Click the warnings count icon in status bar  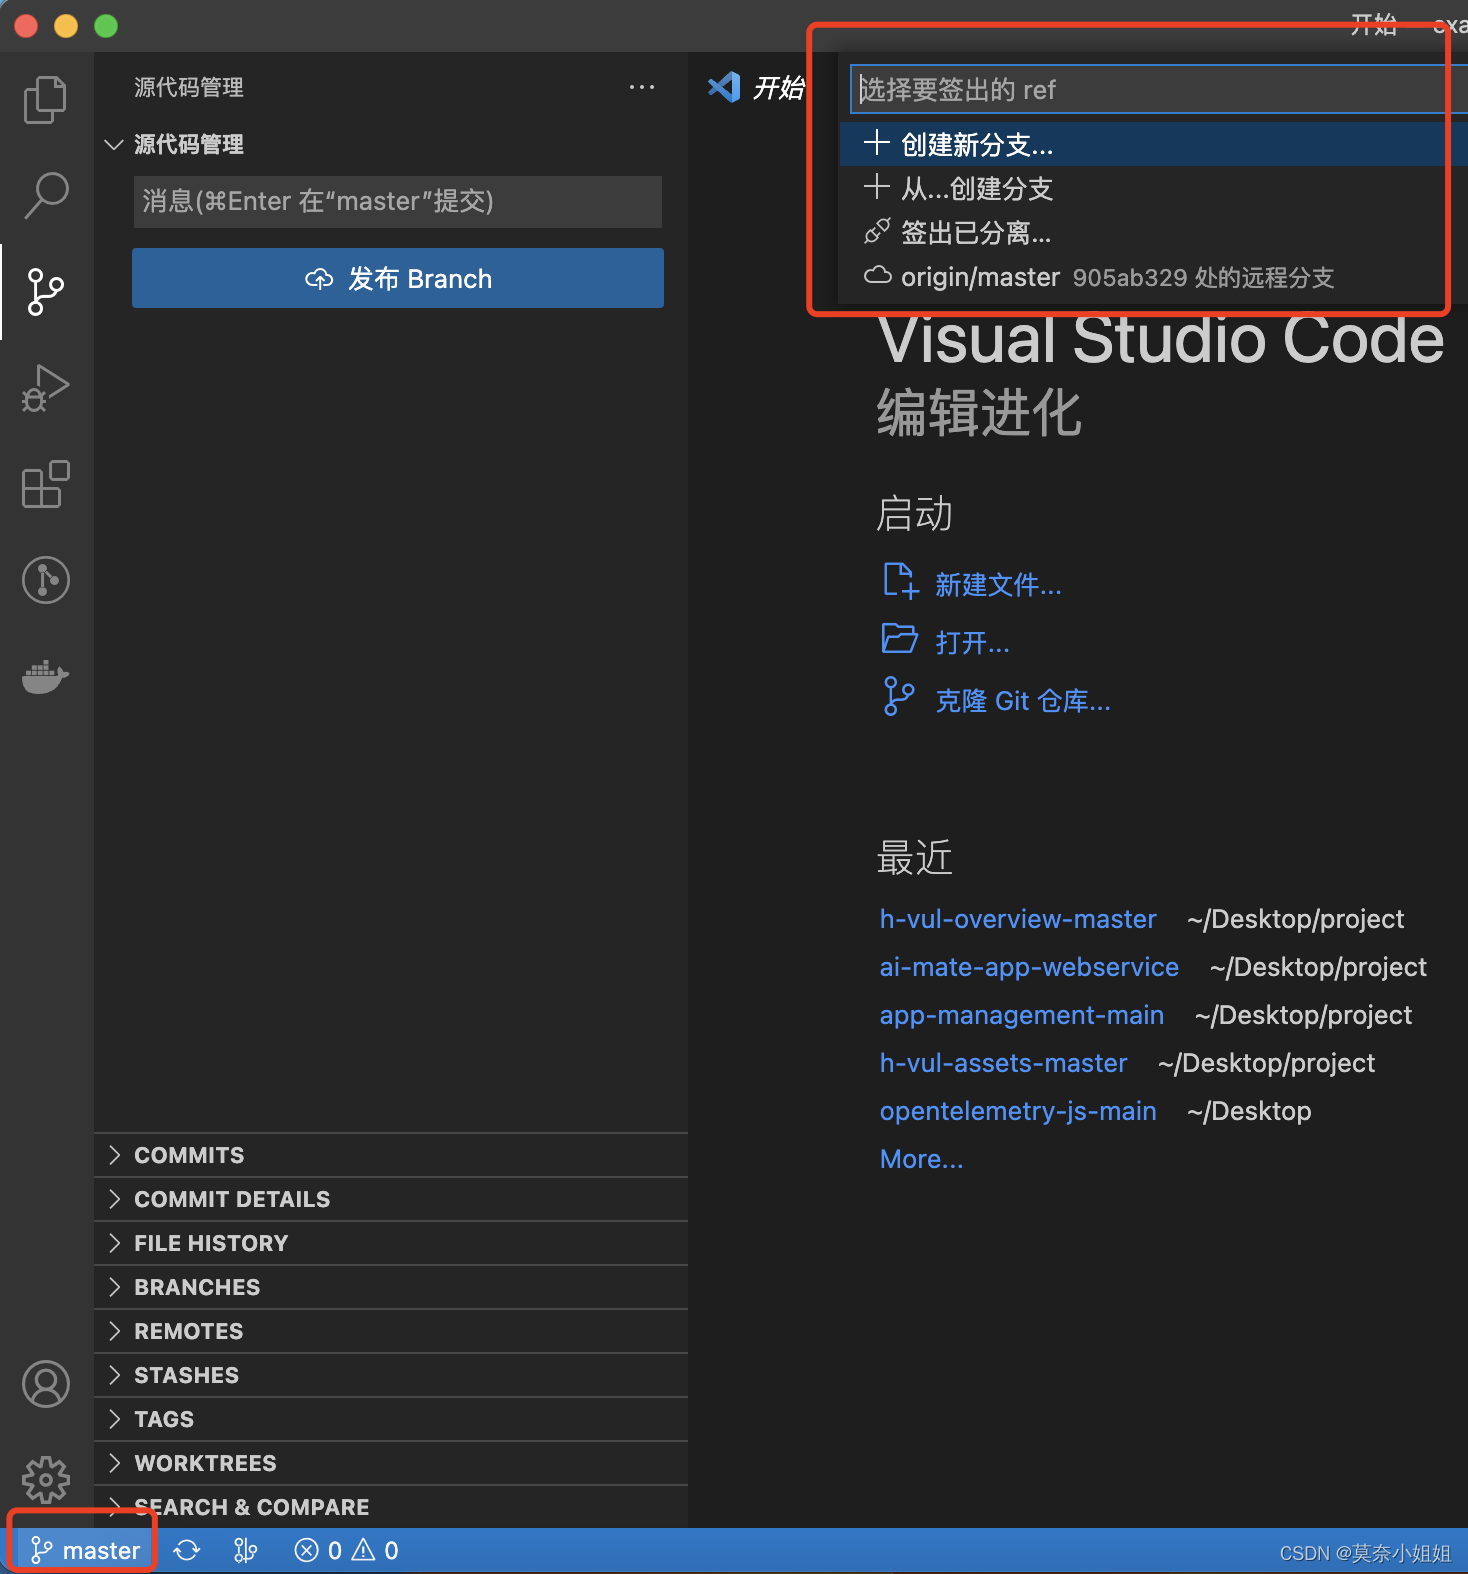coord(363,1551)
